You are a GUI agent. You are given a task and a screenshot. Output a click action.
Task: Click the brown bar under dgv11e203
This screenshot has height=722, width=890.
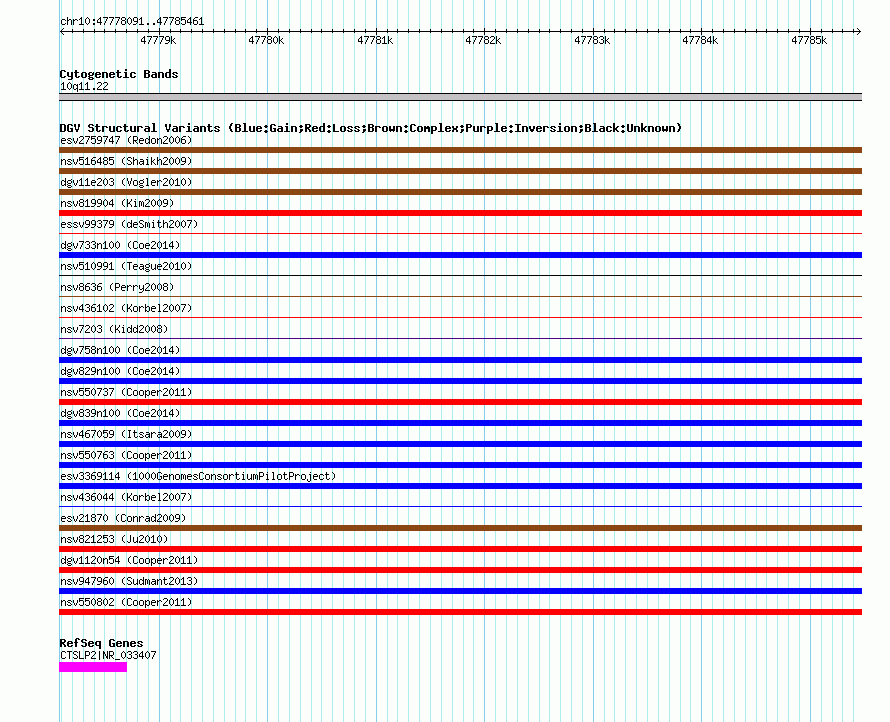(x=460, y=192)
